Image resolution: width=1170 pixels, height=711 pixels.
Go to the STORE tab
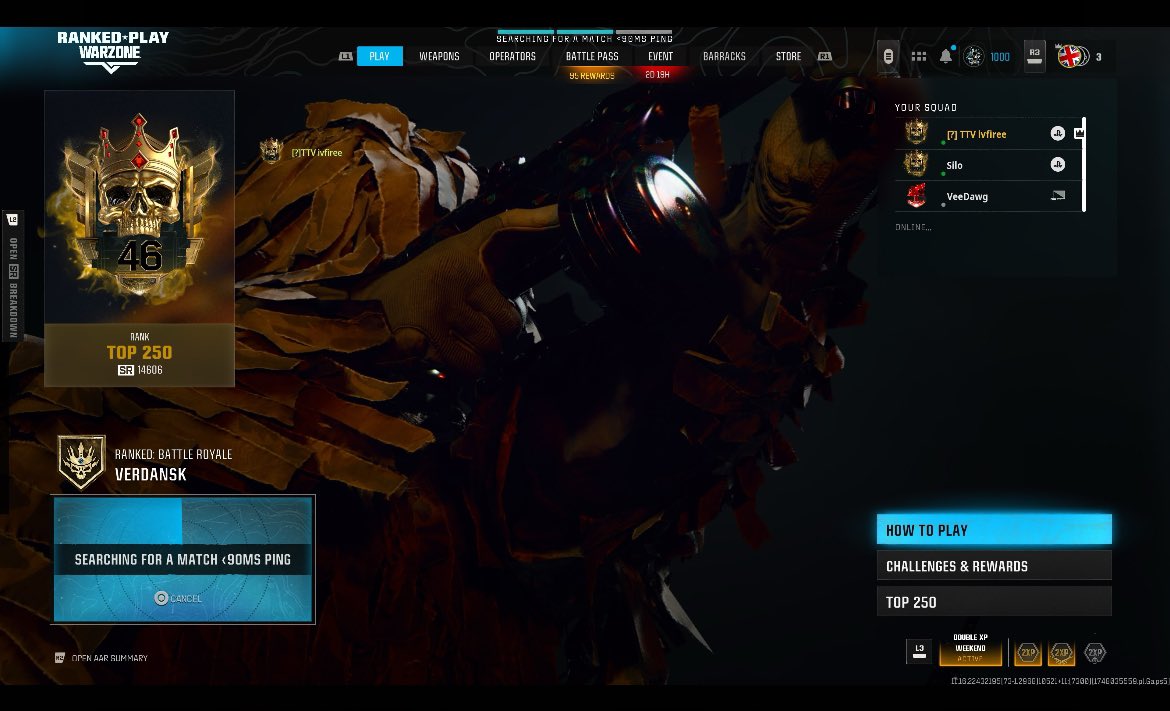(788, 56)
